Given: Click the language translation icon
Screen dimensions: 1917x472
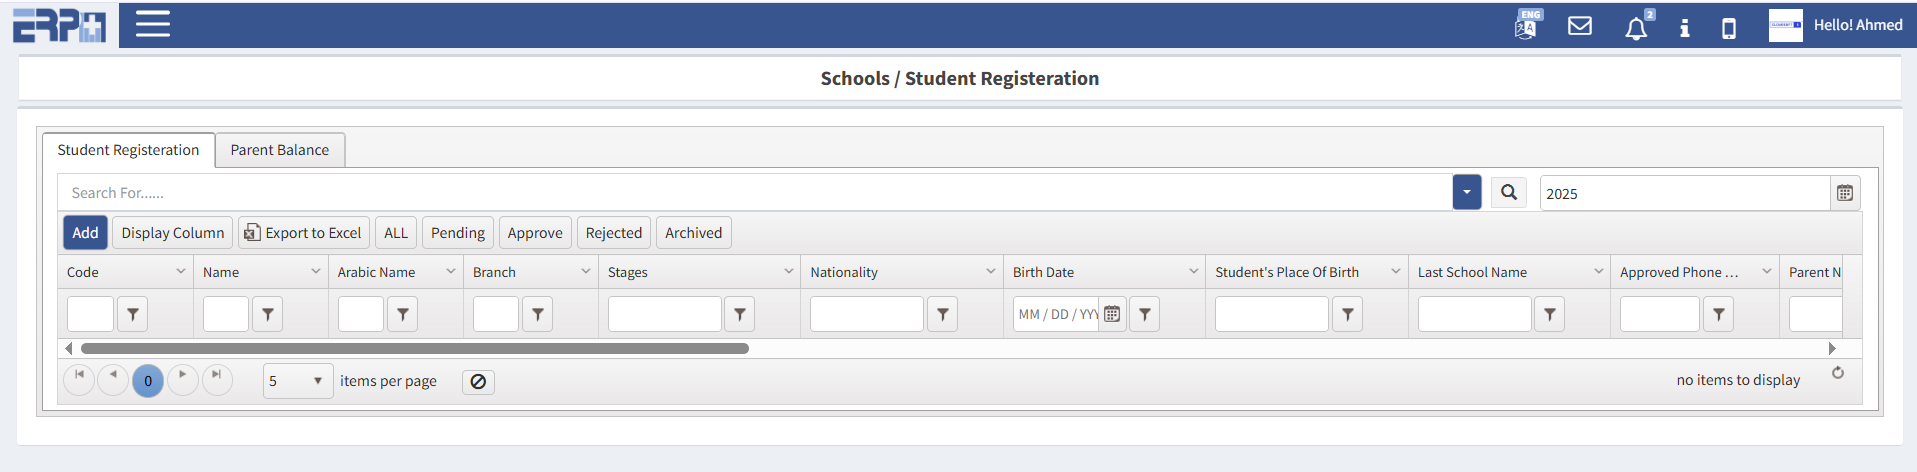Looking at the screenshot, I should click(1527, 25).
